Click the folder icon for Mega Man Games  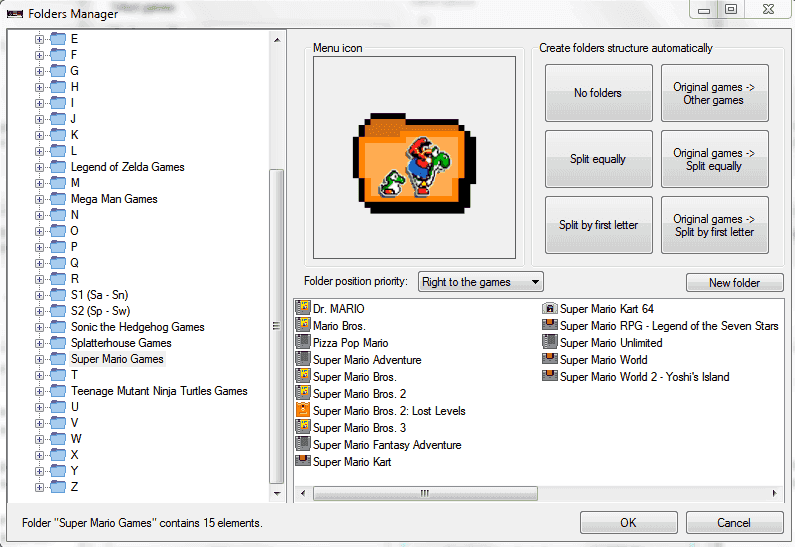click(58, 199)
